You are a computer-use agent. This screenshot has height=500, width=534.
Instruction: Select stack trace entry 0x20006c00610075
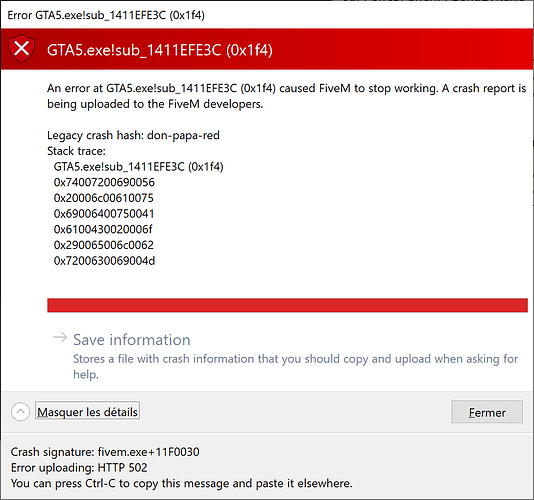(x=104, y=198)
